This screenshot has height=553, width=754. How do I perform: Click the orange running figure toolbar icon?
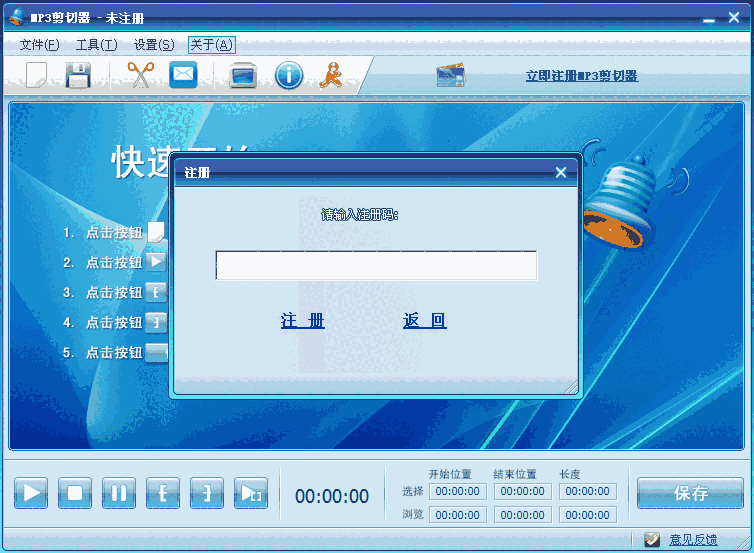tap(331, 75)
